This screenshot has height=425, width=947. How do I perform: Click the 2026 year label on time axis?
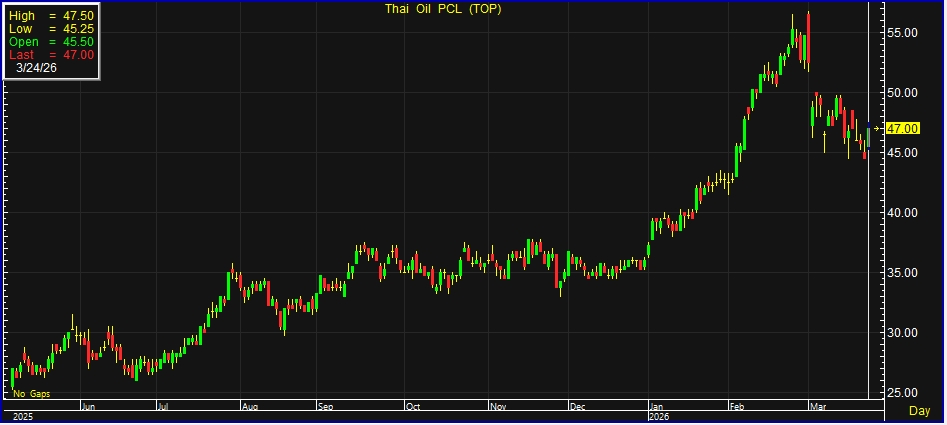pyautogui.click(x=659, y=416)
